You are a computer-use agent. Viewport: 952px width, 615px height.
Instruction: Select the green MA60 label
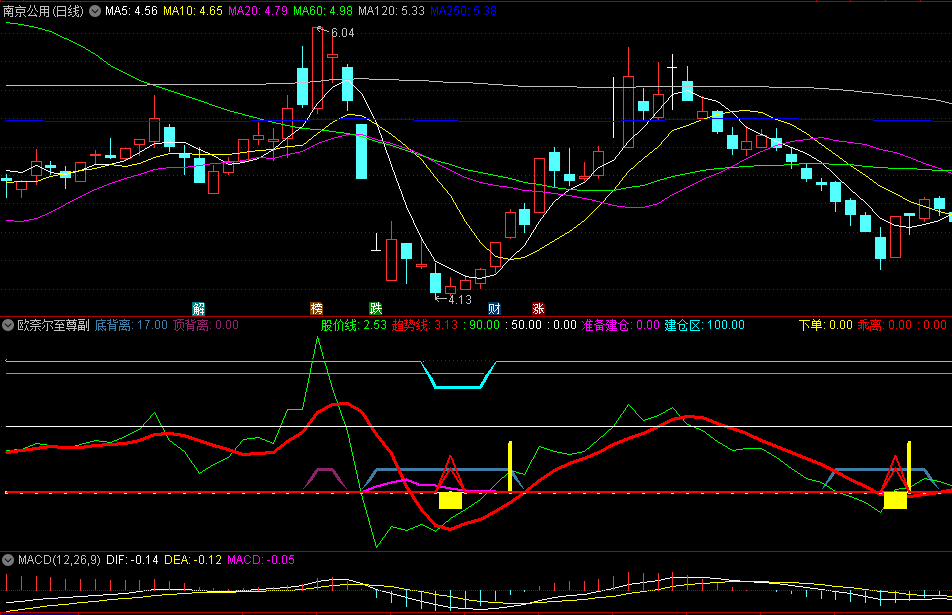coord(324,11)
